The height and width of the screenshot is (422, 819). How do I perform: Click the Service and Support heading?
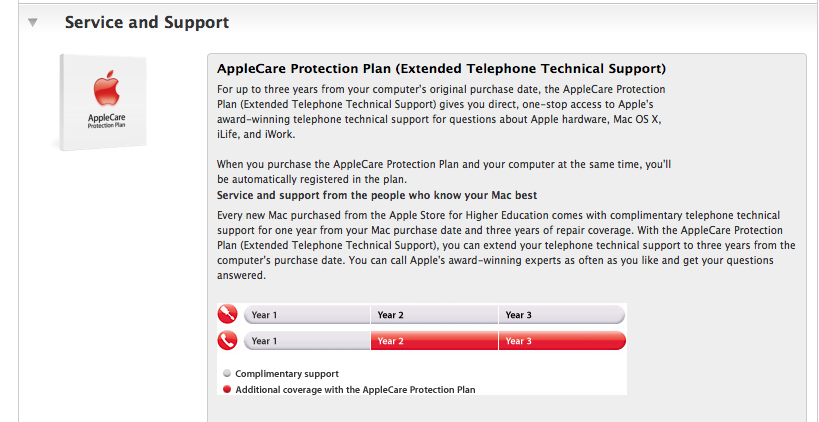(147, 22)
